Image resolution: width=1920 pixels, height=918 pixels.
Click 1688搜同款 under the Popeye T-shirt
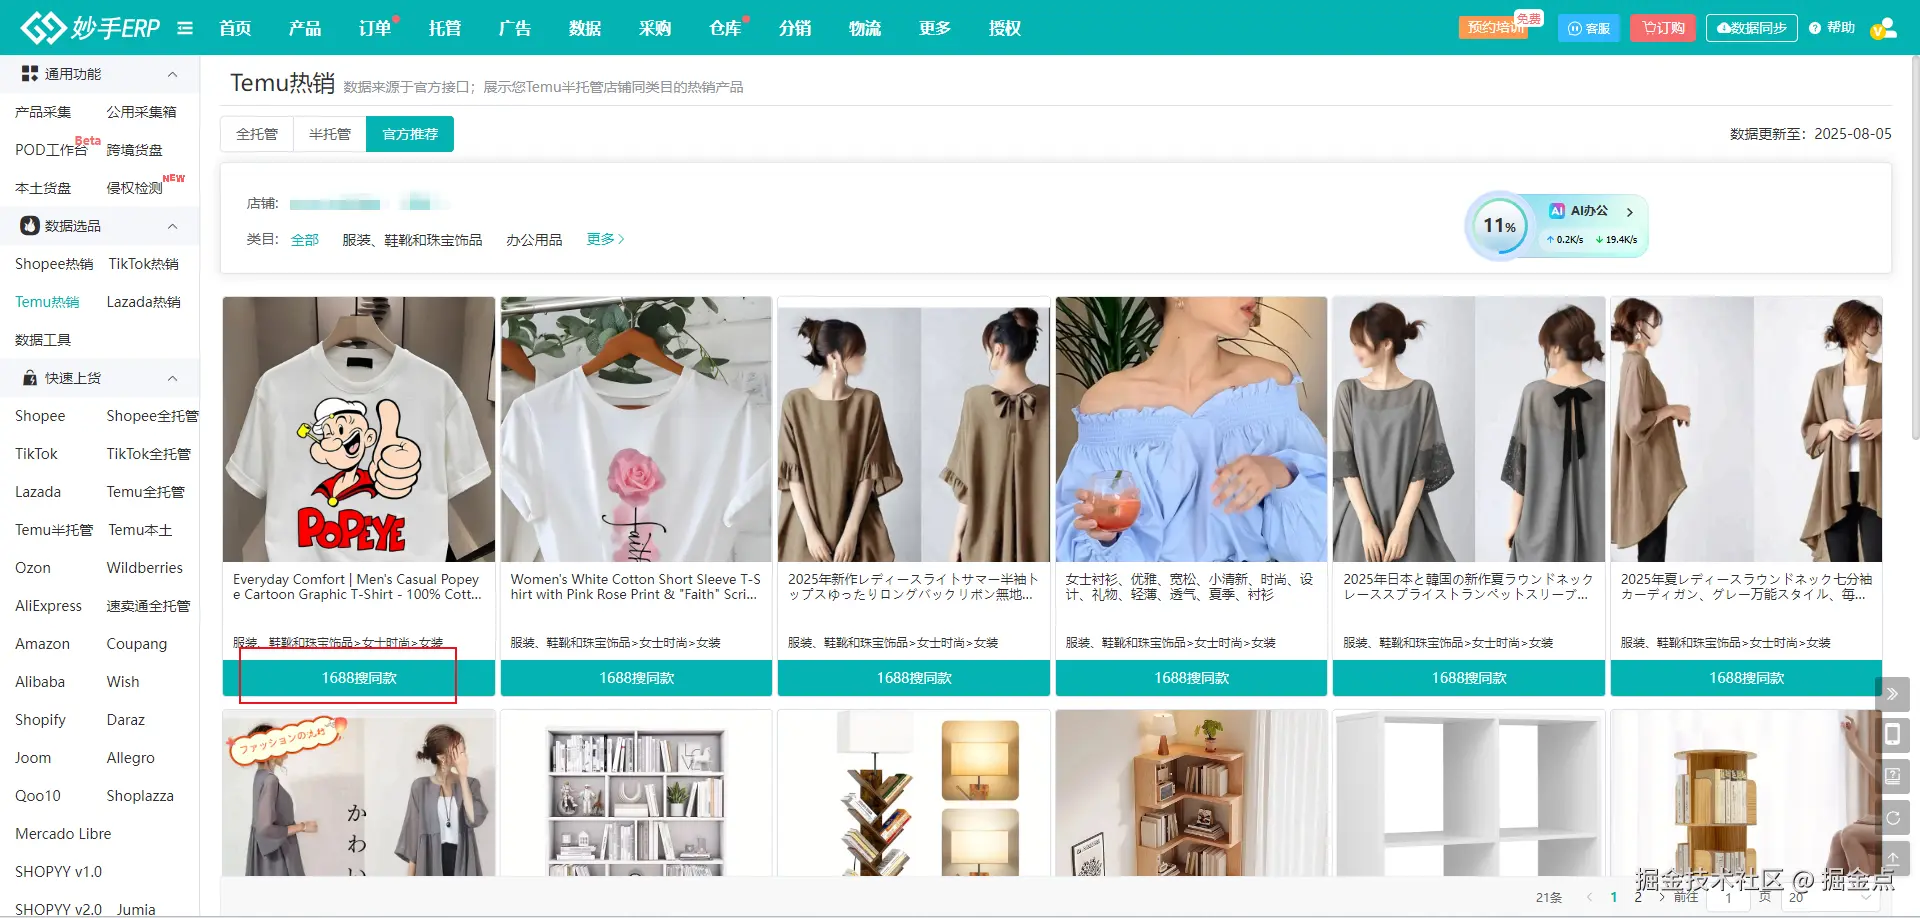coord(359,678)
